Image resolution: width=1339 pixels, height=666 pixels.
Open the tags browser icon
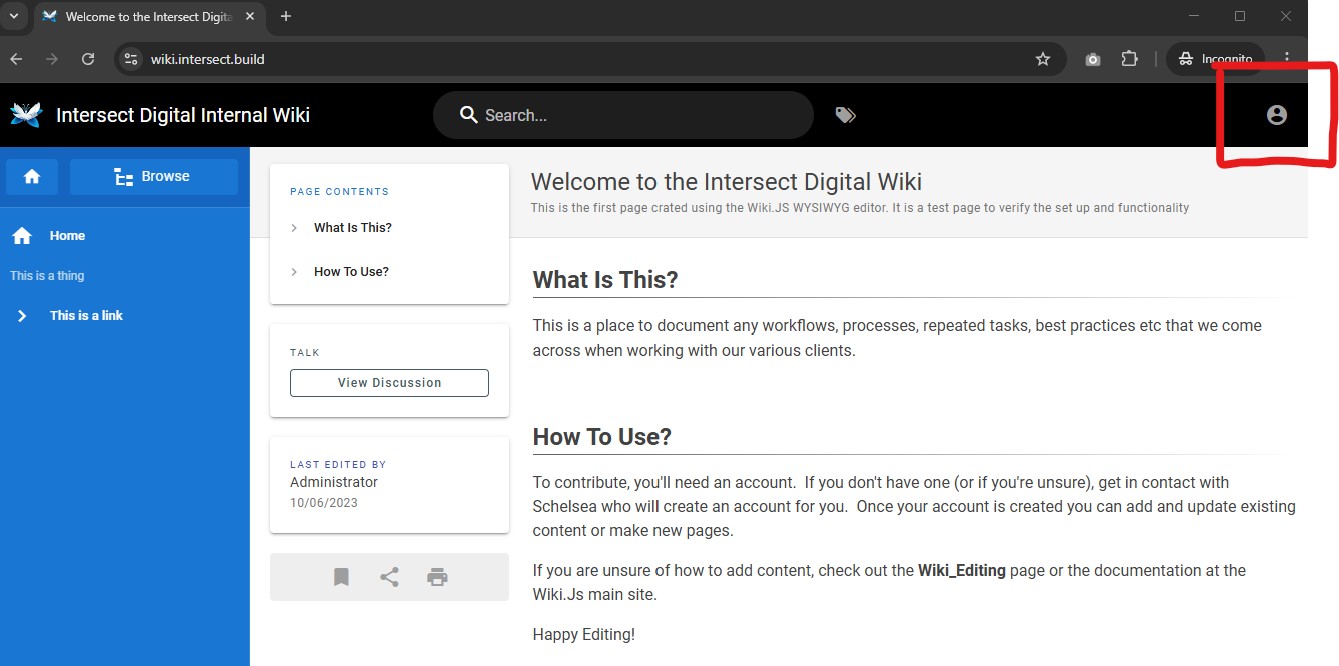pyautogui.click(x=845, y=115)
